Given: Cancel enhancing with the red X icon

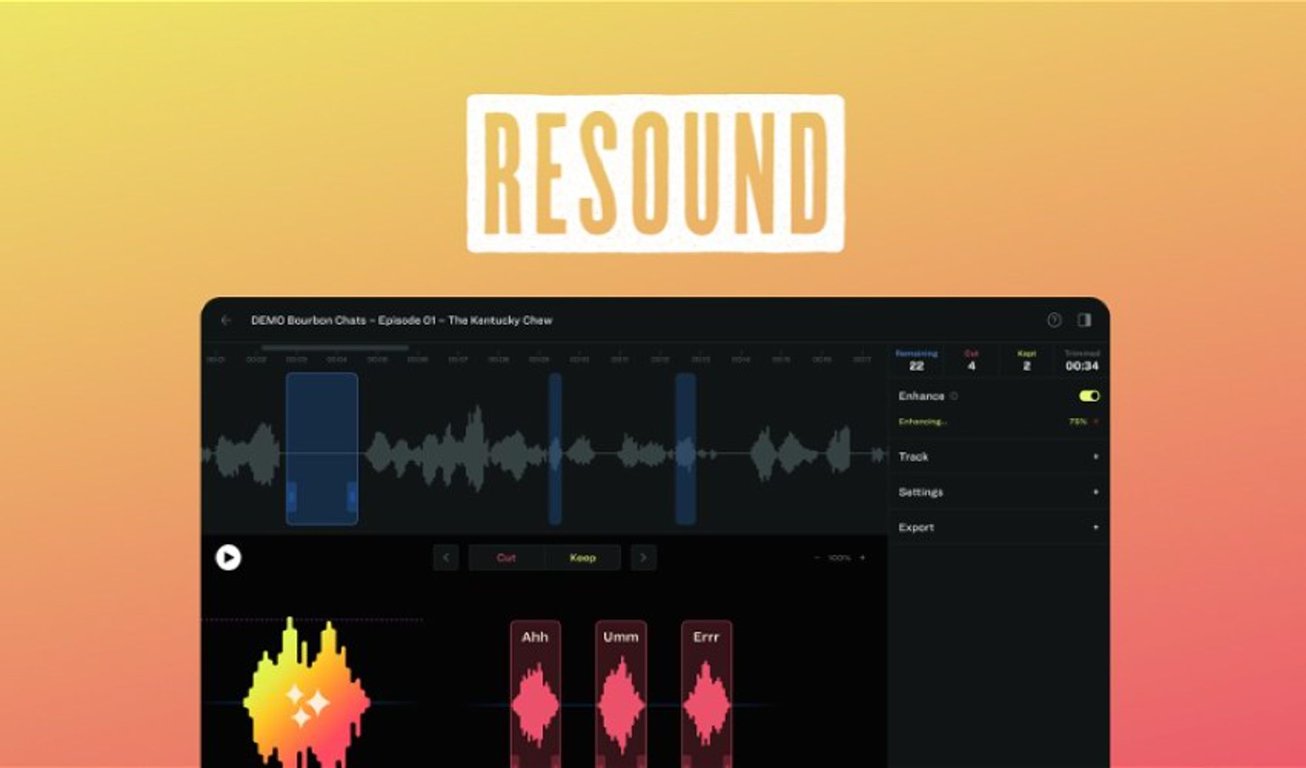Looking at the screenshot, I should (1096, 422).
